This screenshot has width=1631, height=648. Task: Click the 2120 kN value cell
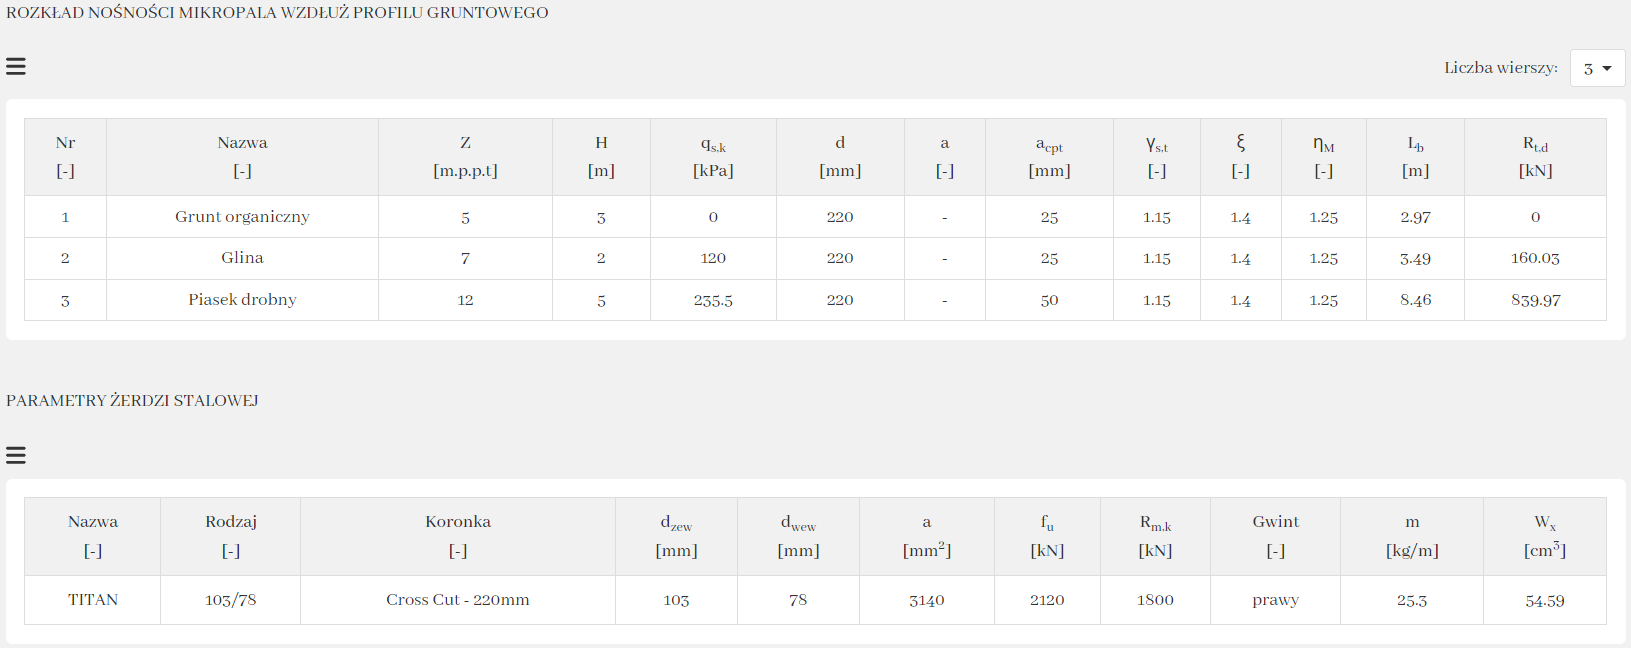(1047, 600)
